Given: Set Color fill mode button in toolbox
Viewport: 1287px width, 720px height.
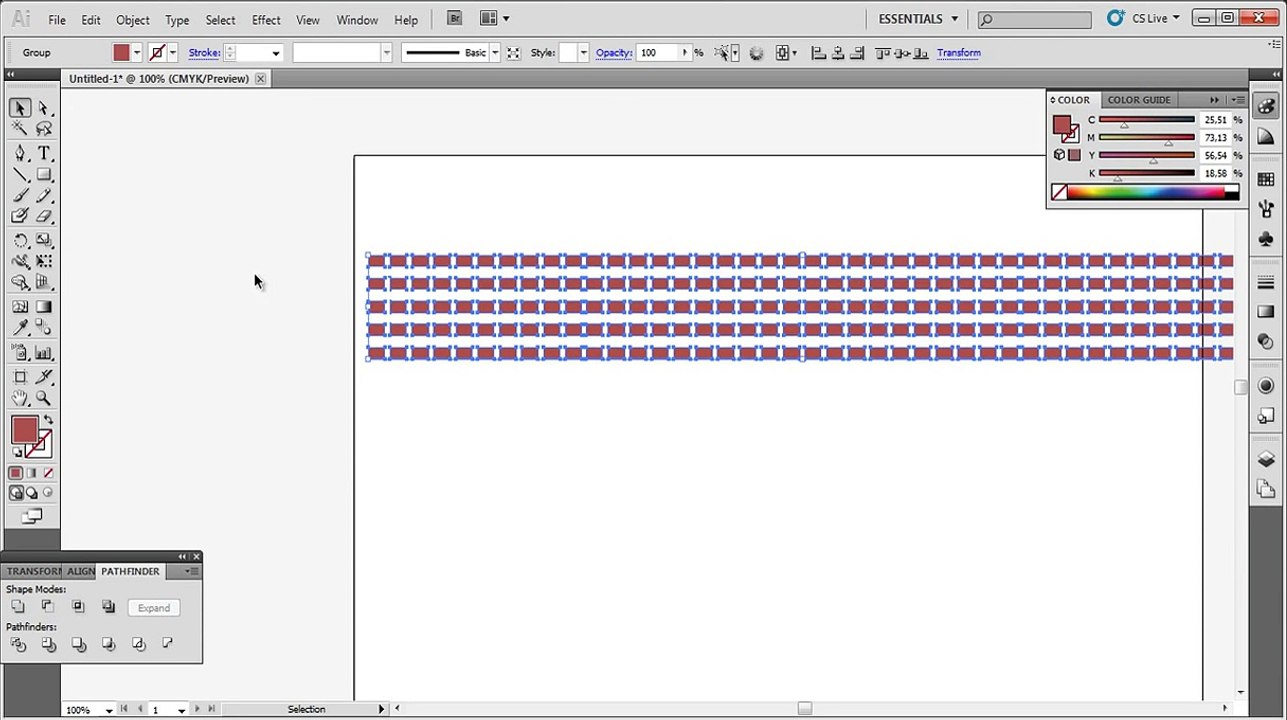Looking at the screenshot, I should coord(16,473).
